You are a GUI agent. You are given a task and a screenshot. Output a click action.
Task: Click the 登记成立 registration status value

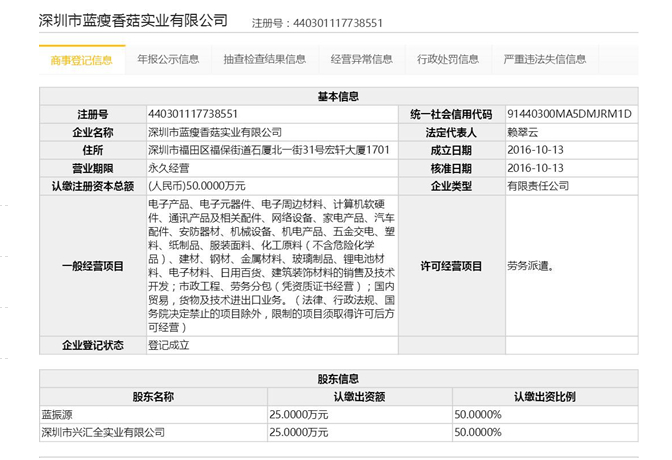coord(168,345)
